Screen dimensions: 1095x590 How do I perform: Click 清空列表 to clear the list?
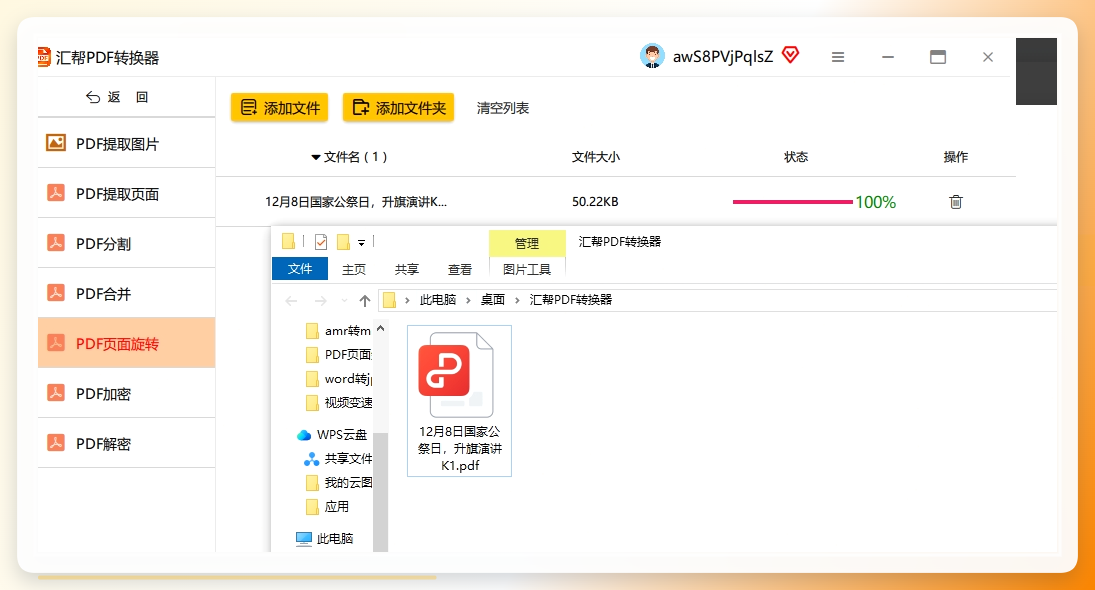[503, 108]
